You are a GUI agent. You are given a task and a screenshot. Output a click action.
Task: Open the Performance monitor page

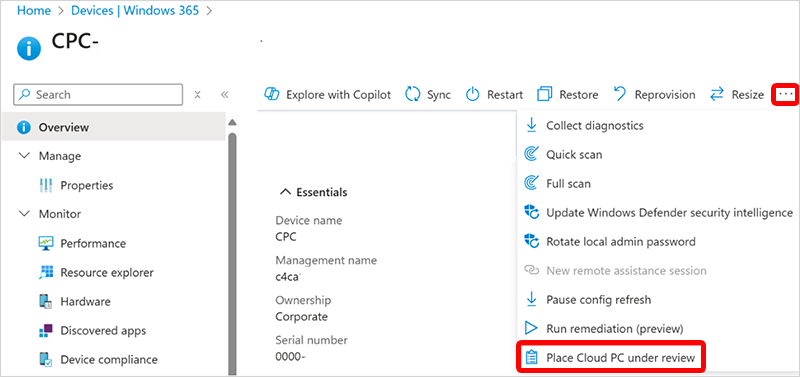[82, 243]
